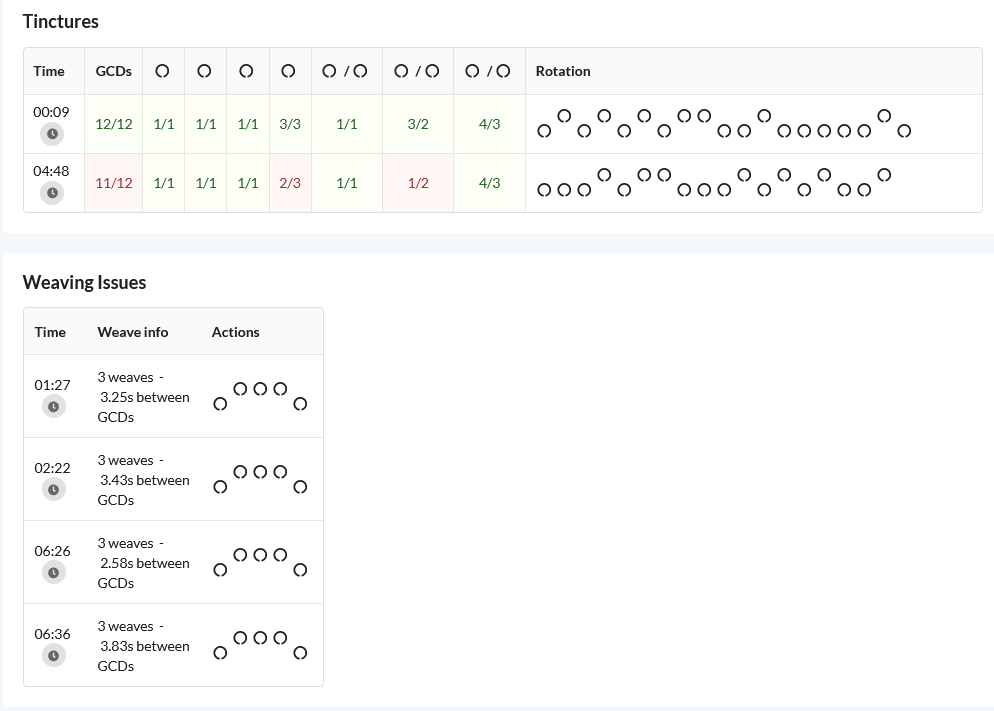
Task: Click last rotation icon in 00:09 tincture row
Action: (905, 131)
